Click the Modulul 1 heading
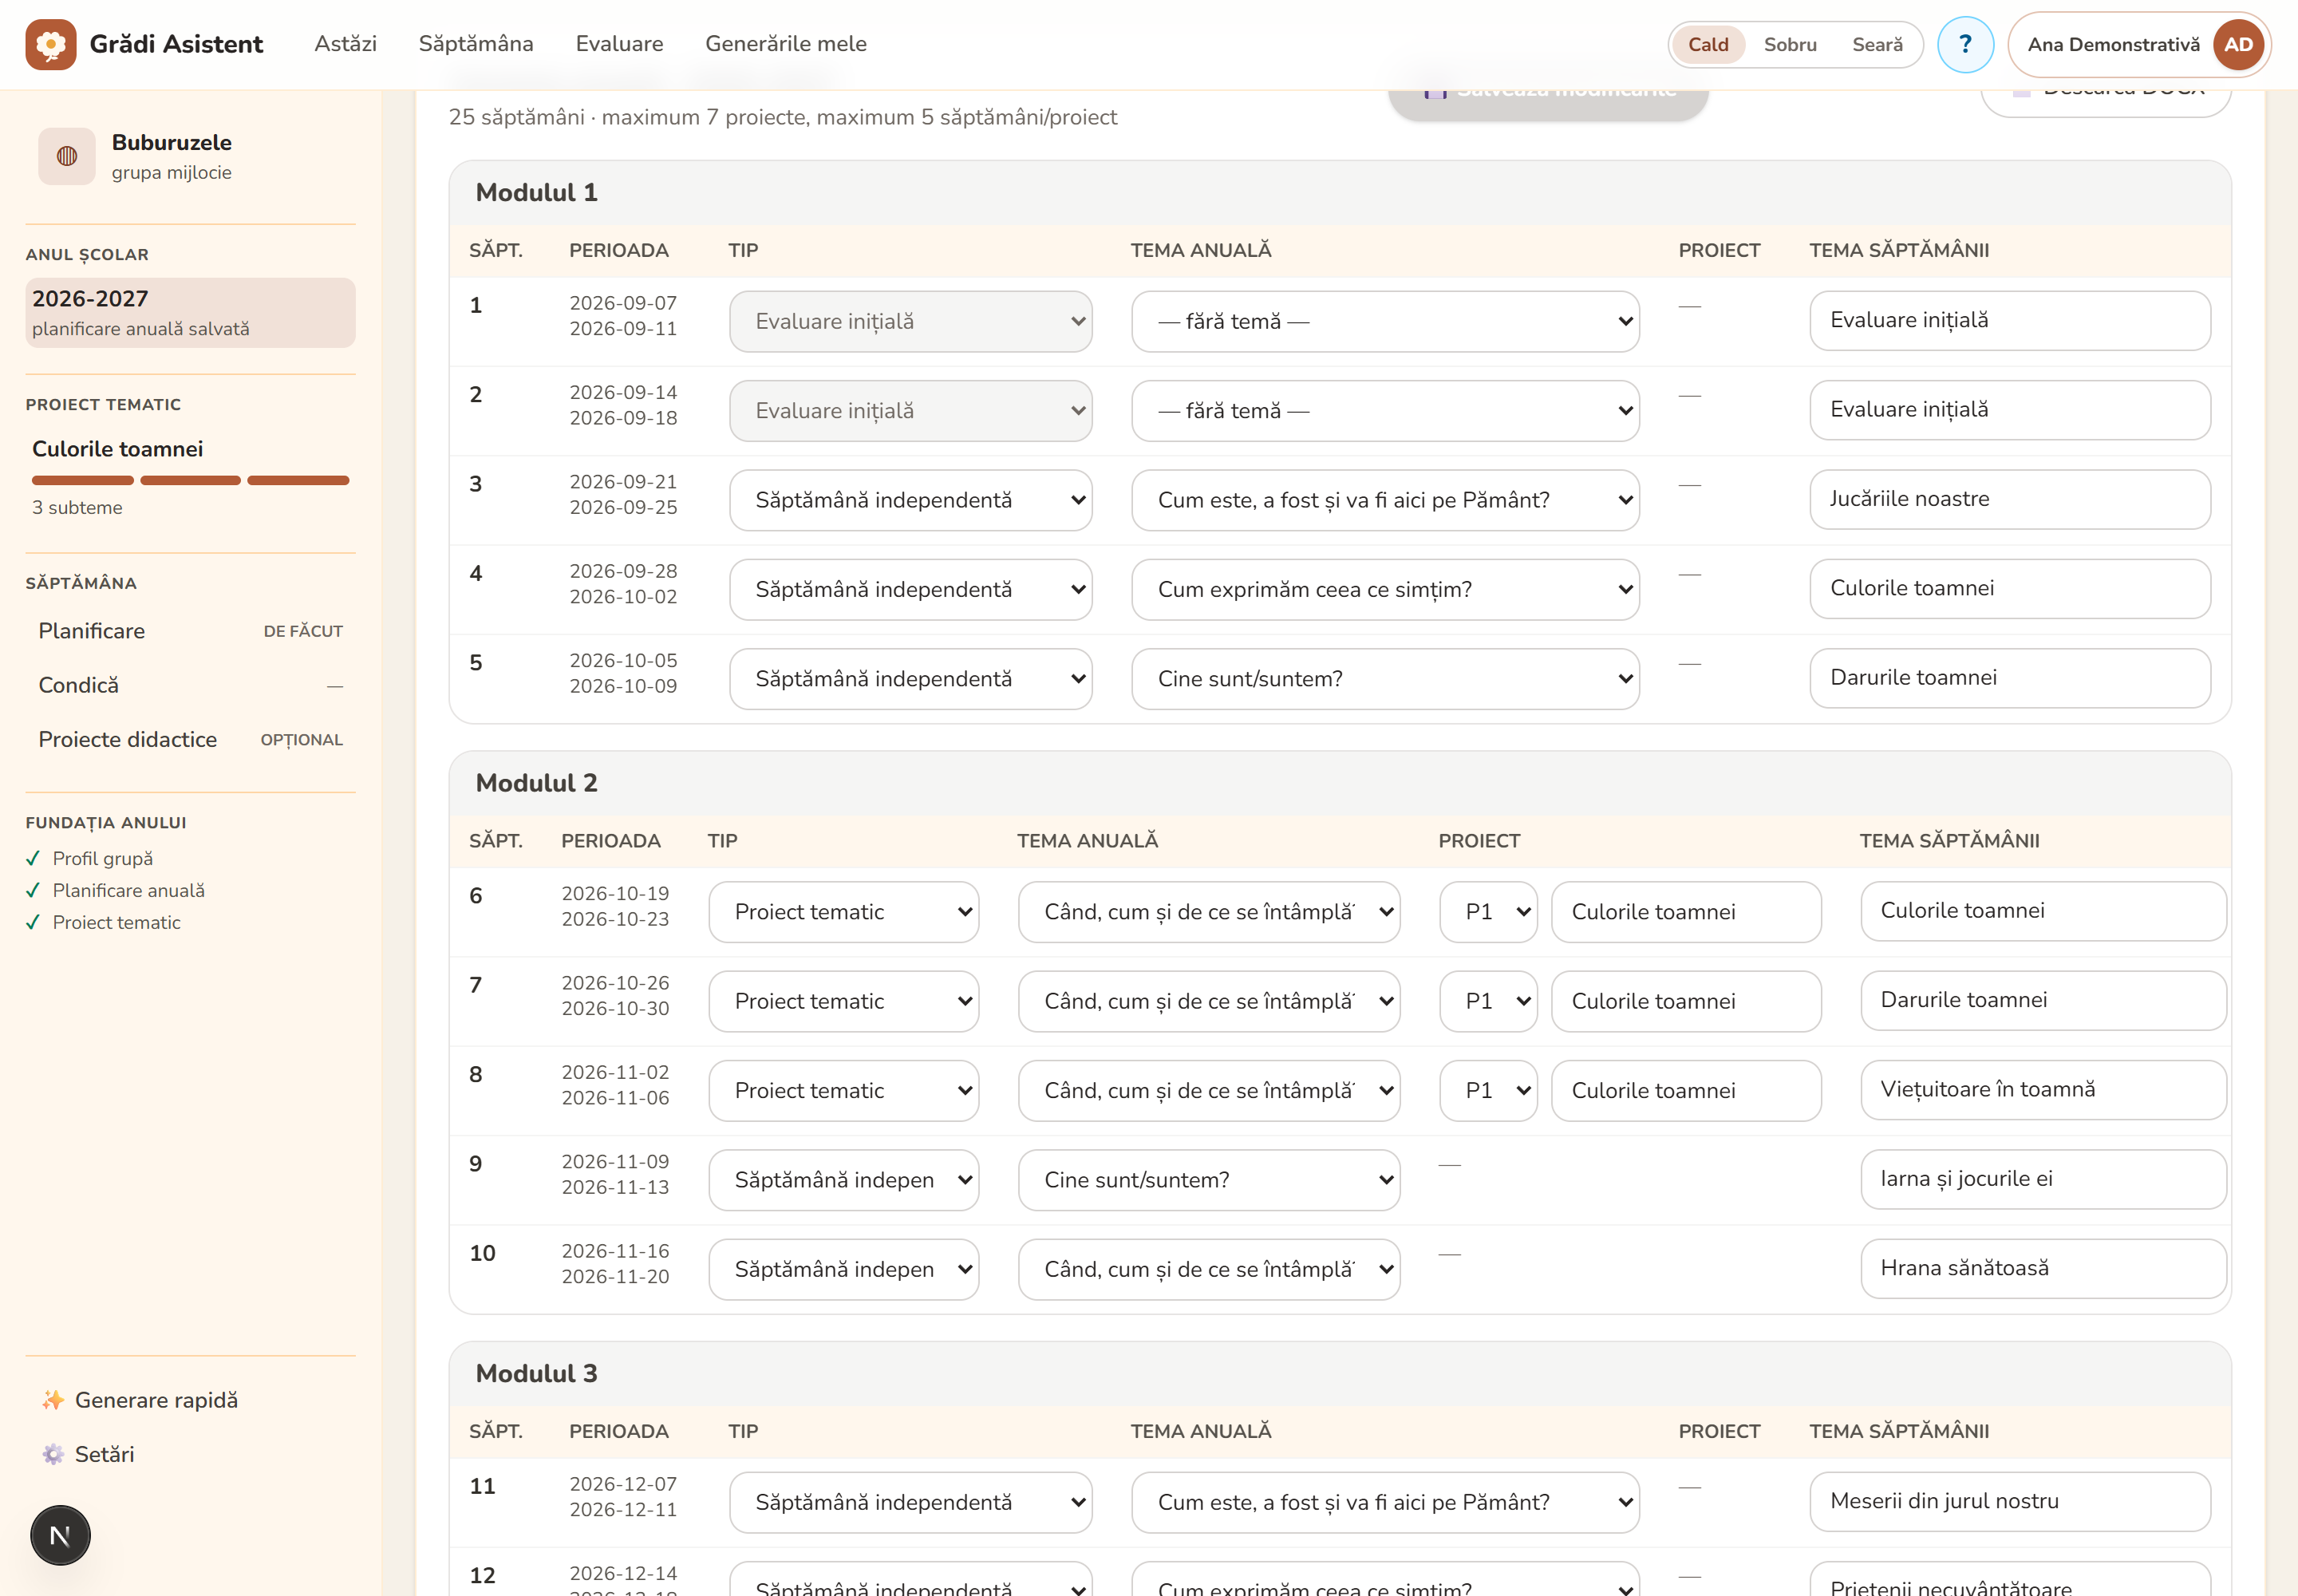This screenshot has height=1596, width=2298. click(x=536, y=193)
